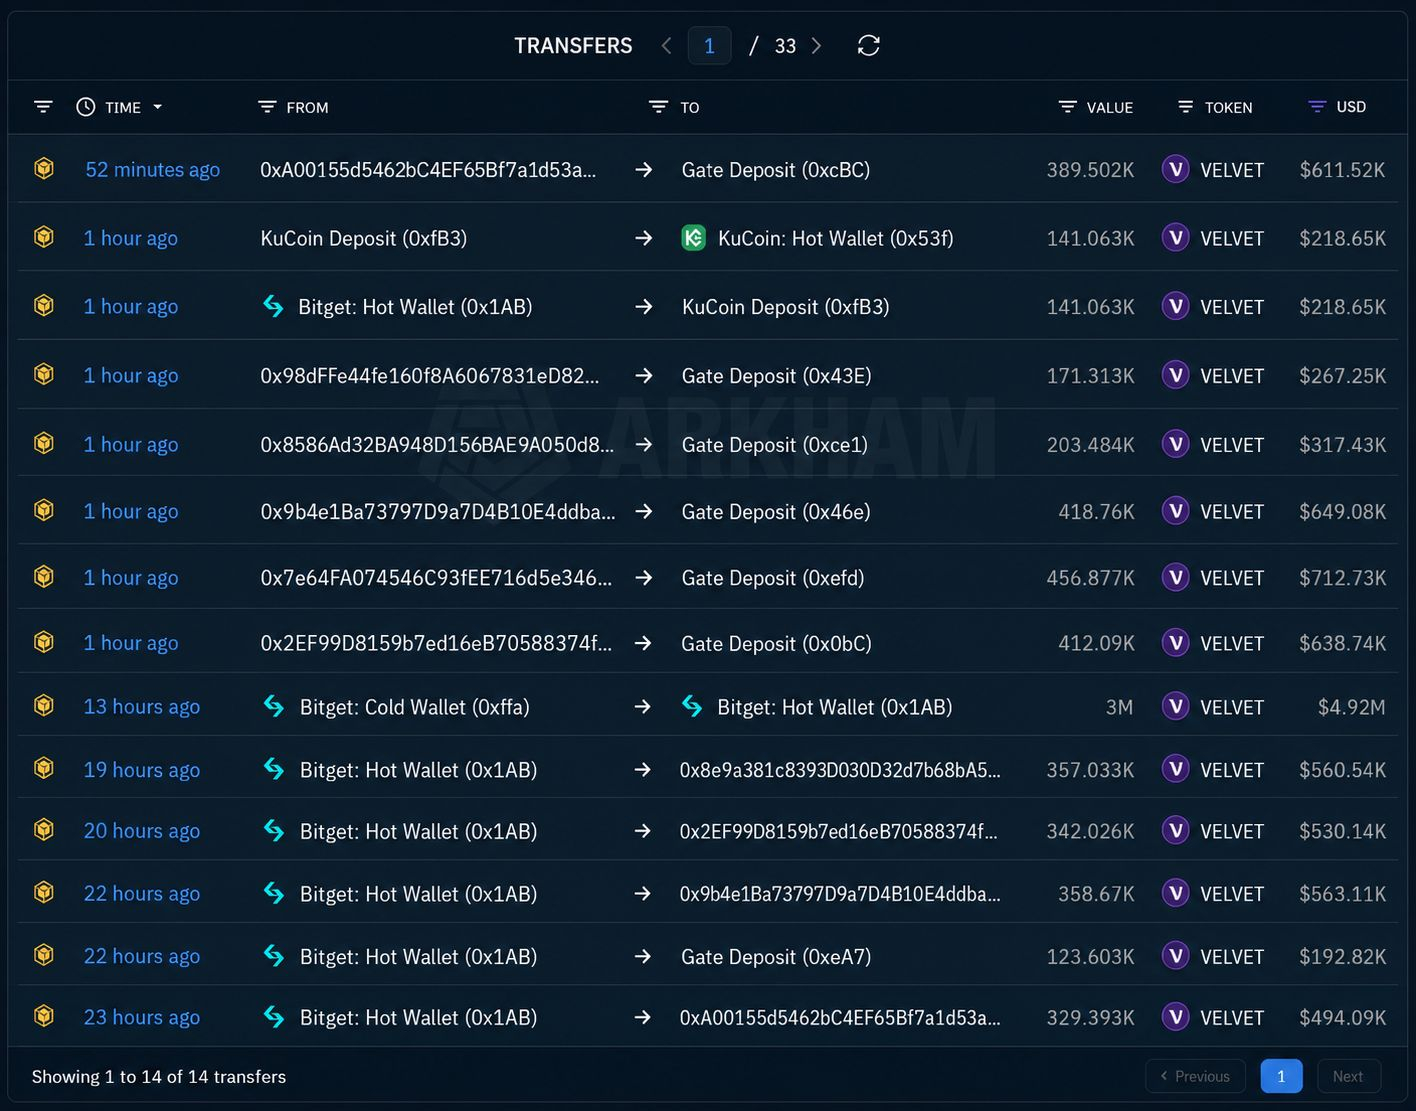The width and height of the screenshot is (1416, 1111).
Task: Open KuCoin Deposit (0xfB3) sender entity
Action: coord(364,238)
